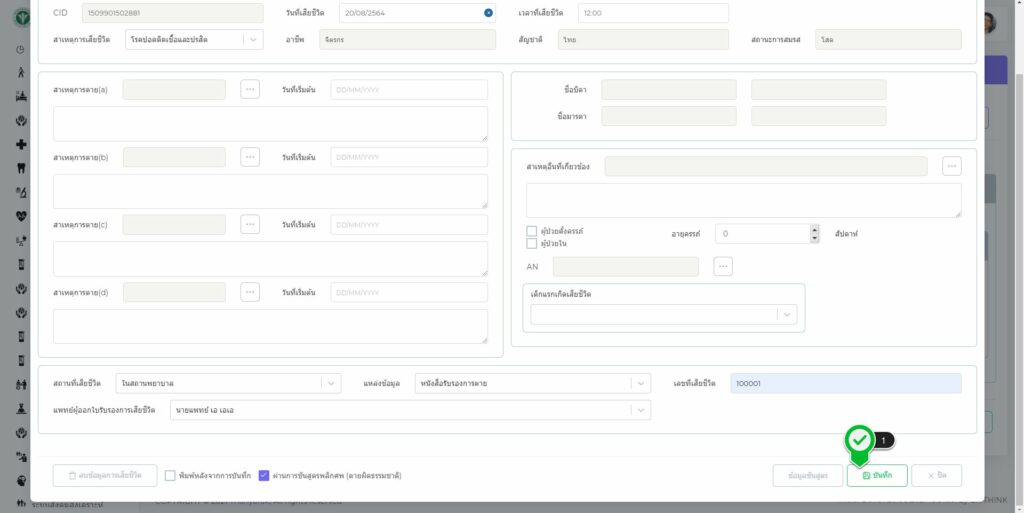The height and width of the screenshot is (513, 1024).
Task: Open lookup for cause of death (b)
Action: coord(250,157)
